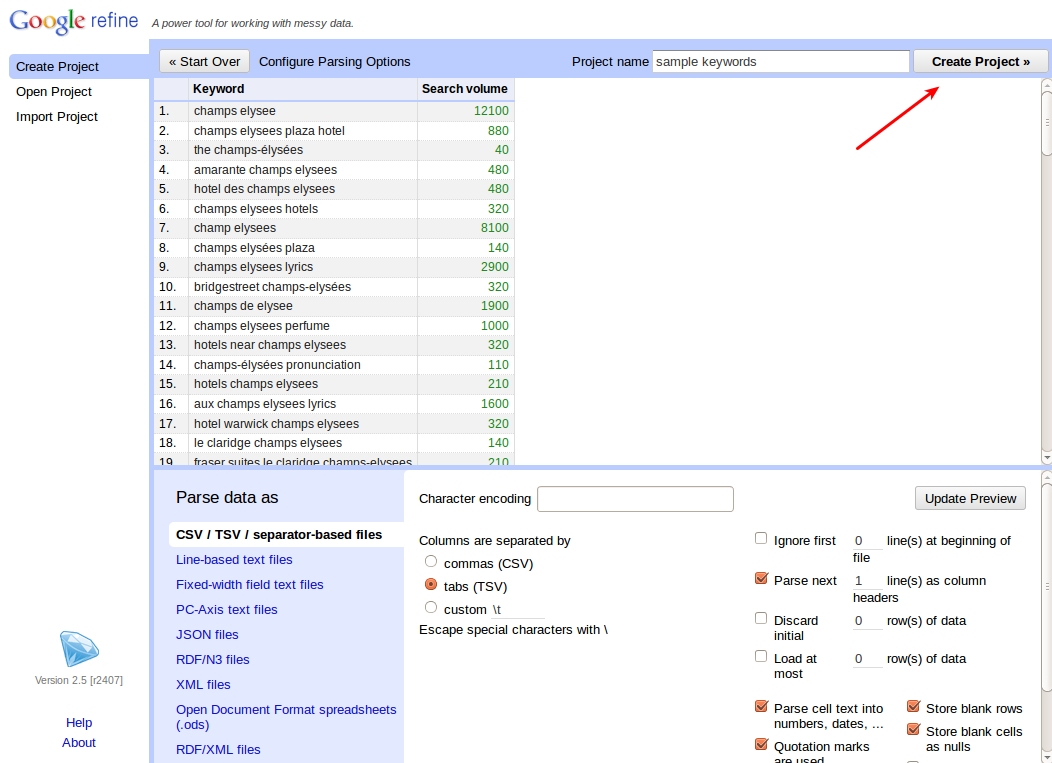The height and width of the screenshot is (763, 1052).
Task: Click the Parse next line count field
Action: click(867, 580)
